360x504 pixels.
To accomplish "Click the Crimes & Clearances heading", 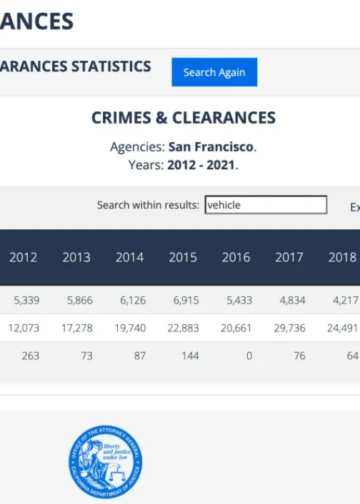I will click(x=184, y=118).
